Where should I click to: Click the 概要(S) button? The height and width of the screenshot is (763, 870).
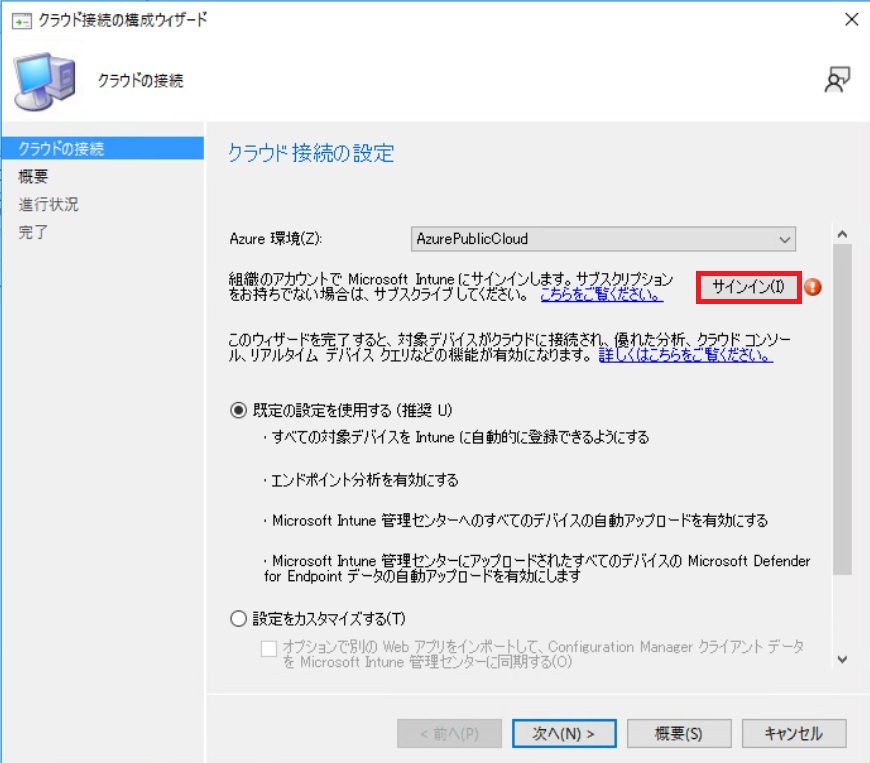point(678,733)
